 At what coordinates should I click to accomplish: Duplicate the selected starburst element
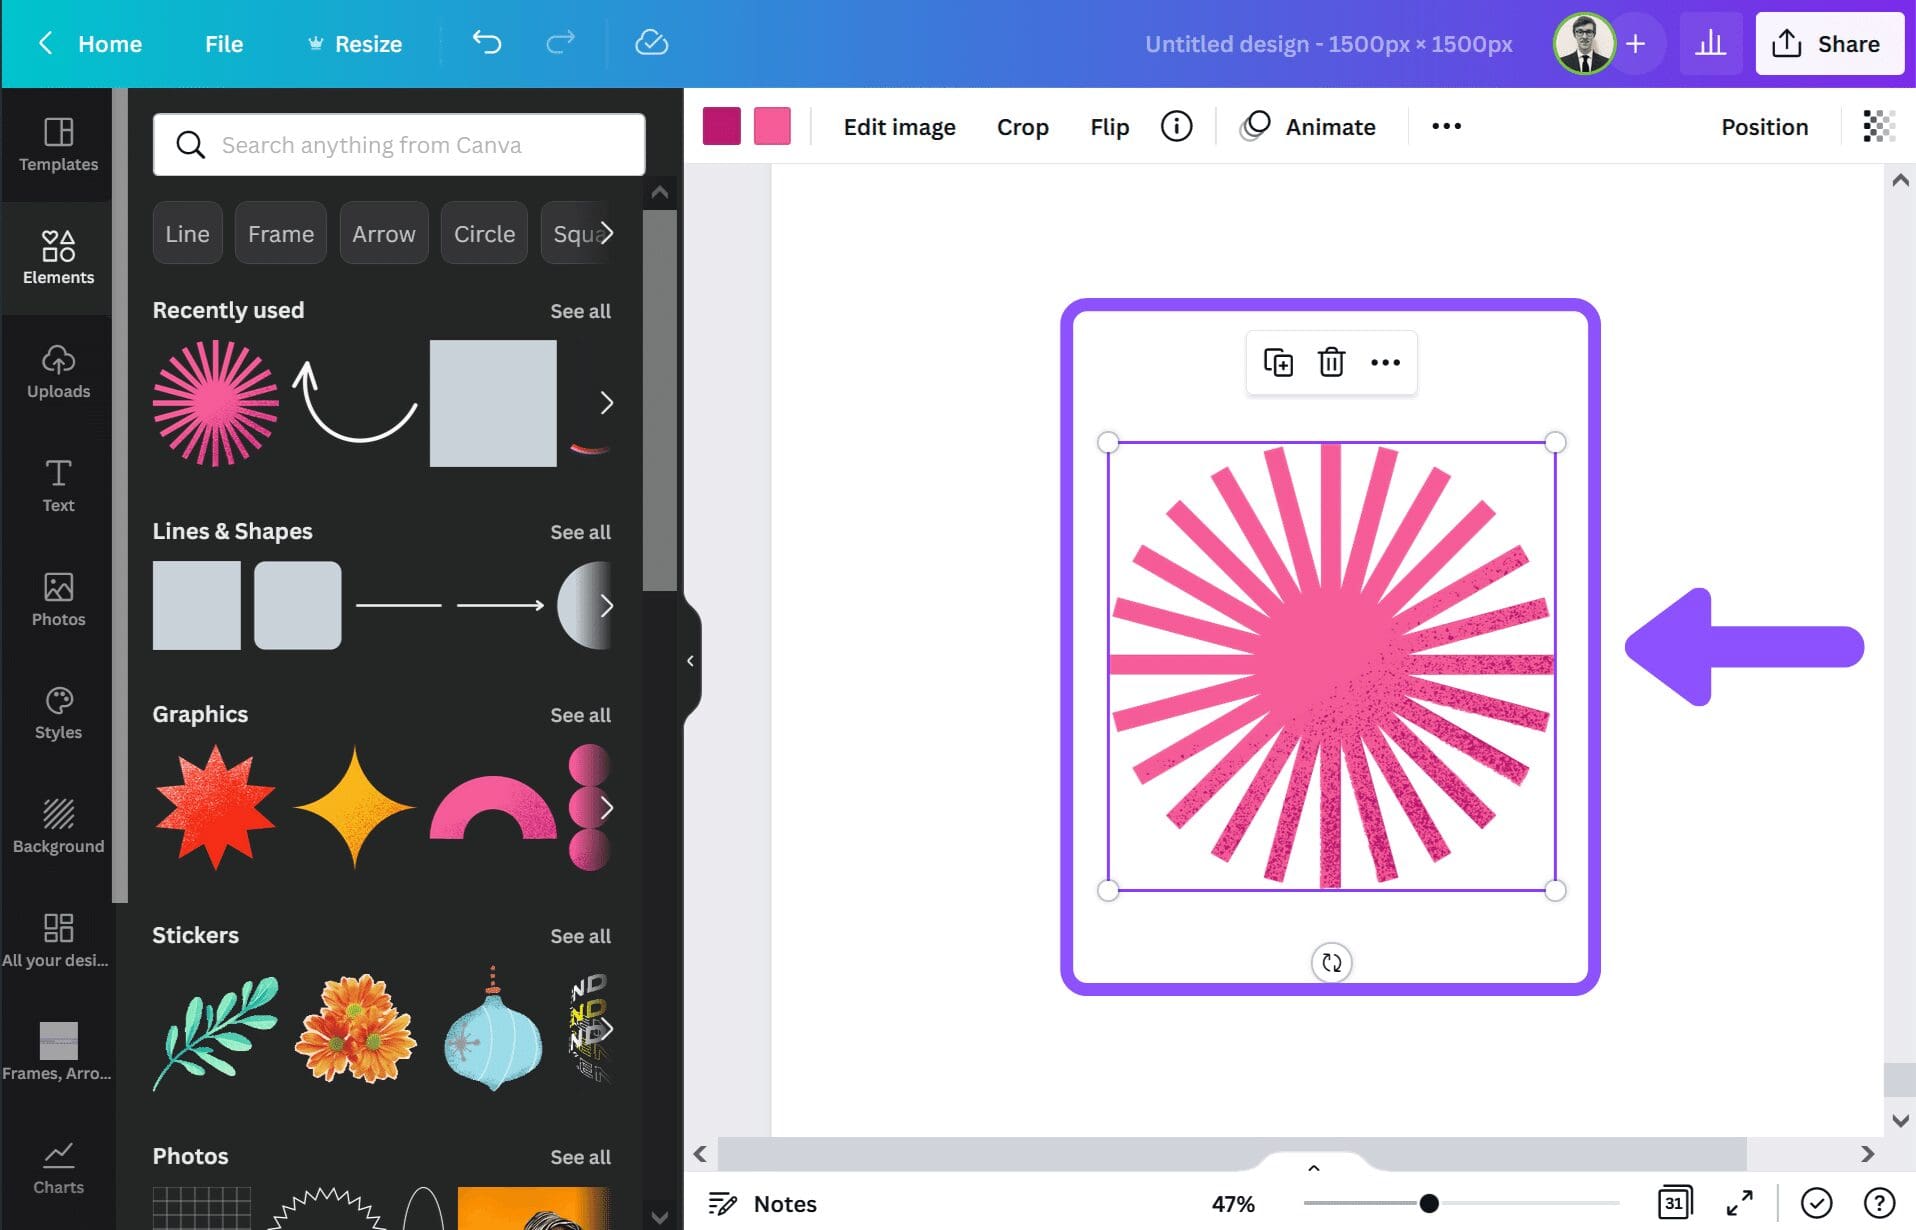tap(1277, 362)
